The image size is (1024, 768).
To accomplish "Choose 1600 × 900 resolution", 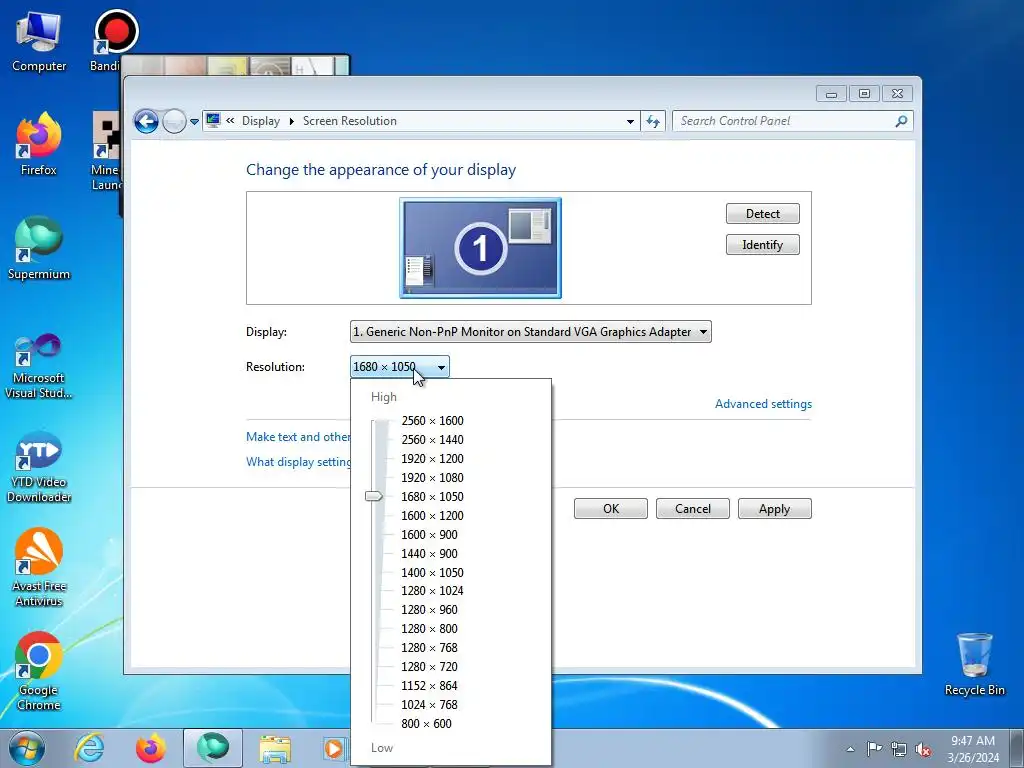I will tap(429, 534).
